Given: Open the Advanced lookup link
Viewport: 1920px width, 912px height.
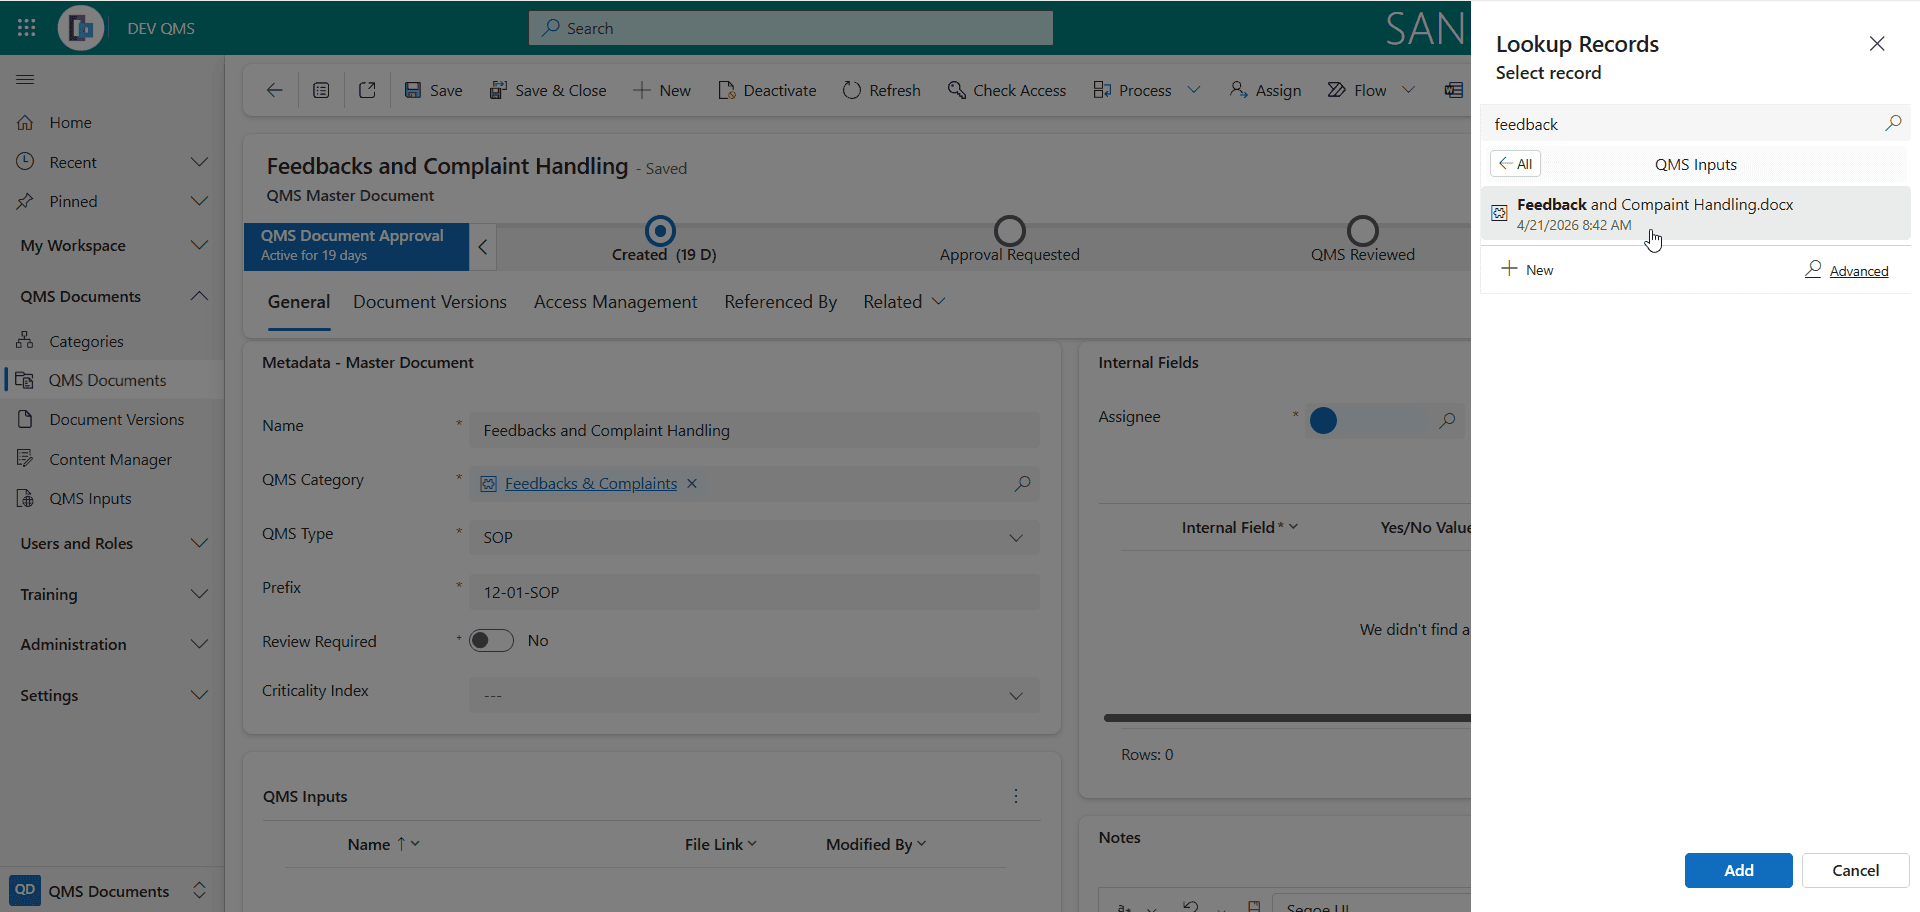Looking at the screenshot, I should pos(1858,271).
